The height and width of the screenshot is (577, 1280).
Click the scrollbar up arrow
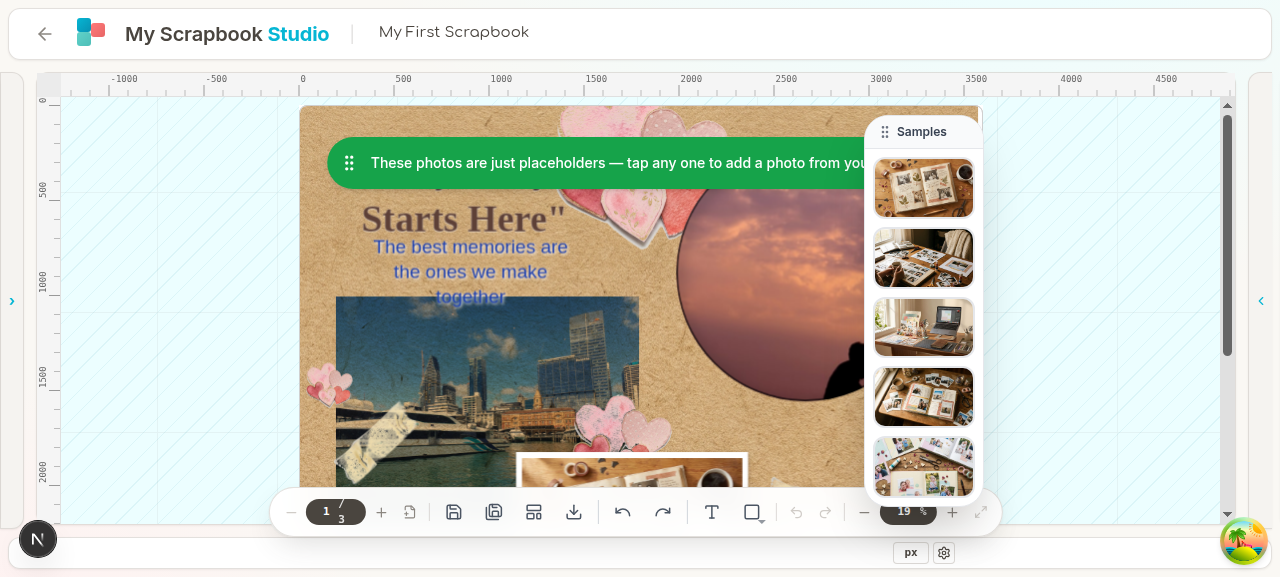(x=1227, y=106)
